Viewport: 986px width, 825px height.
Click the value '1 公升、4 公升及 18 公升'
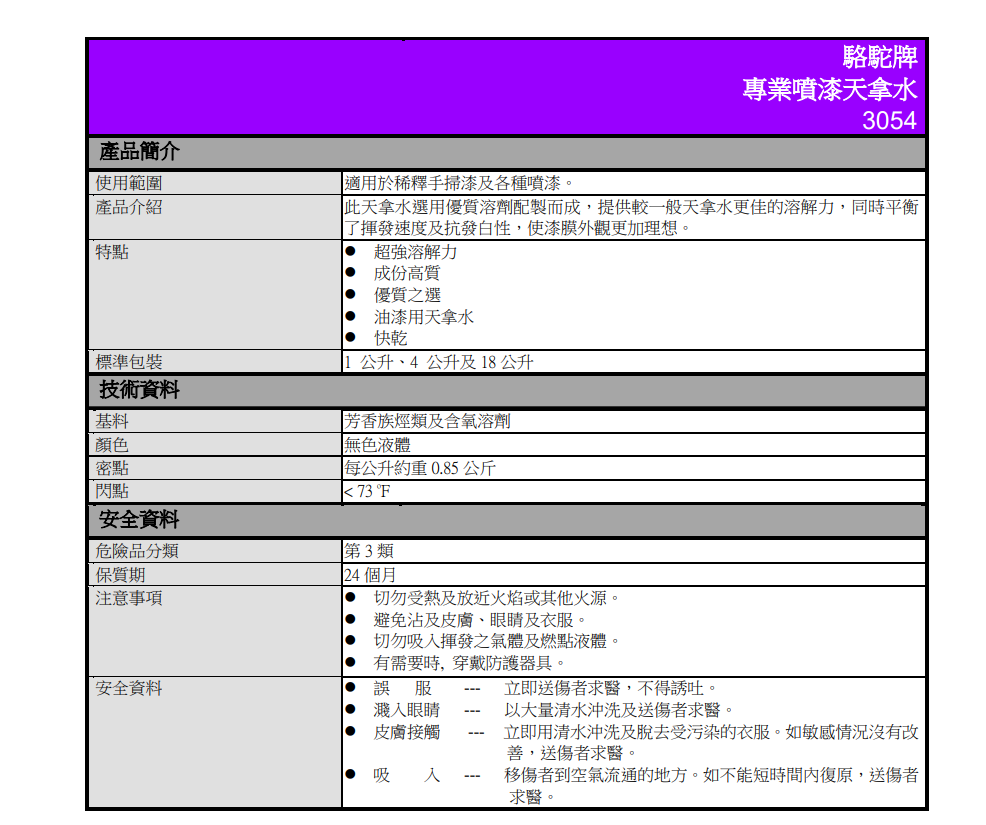(439, 362)
